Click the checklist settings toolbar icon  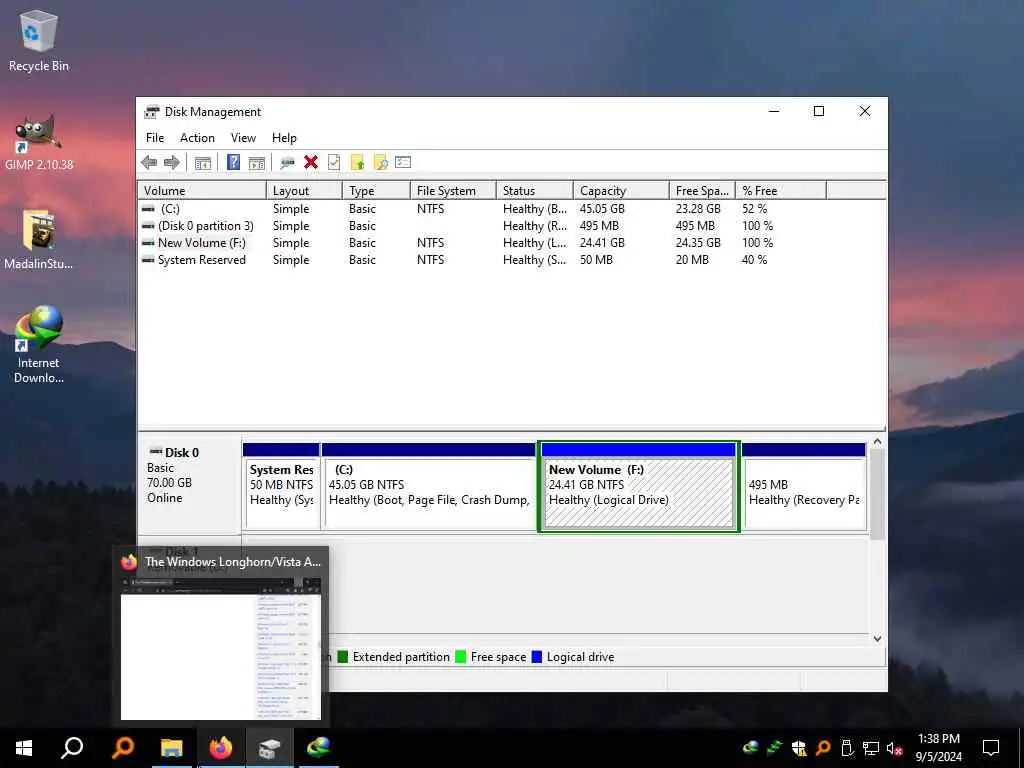pos(403,162)
